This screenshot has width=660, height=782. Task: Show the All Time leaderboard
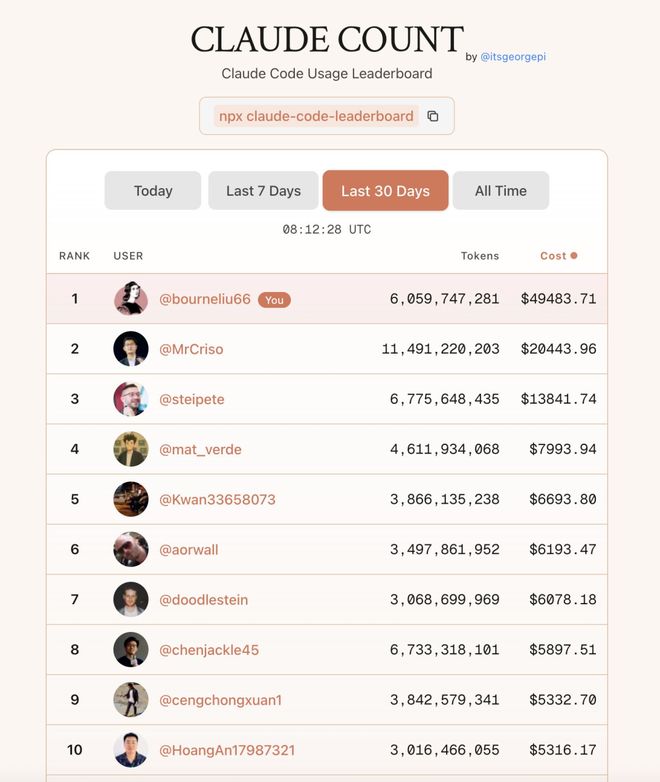click(501, 191)
